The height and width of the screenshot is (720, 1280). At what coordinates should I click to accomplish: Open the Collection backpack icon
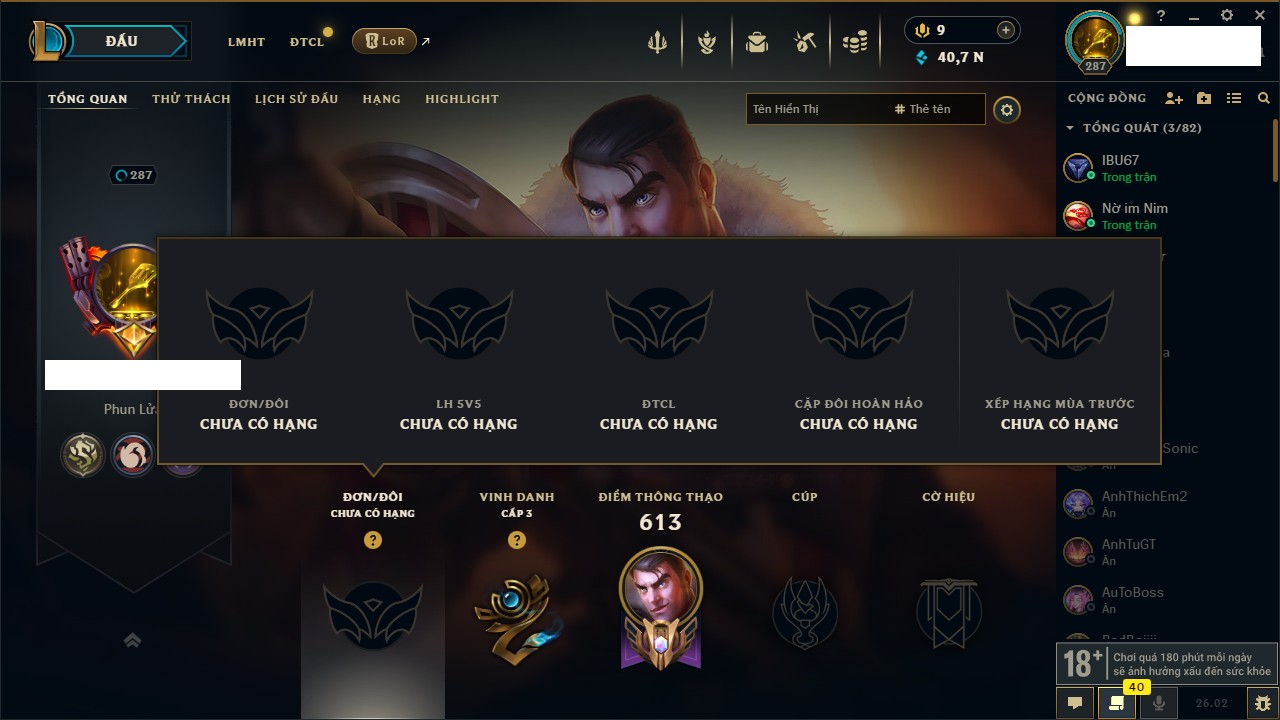click(x=757, y=42)
